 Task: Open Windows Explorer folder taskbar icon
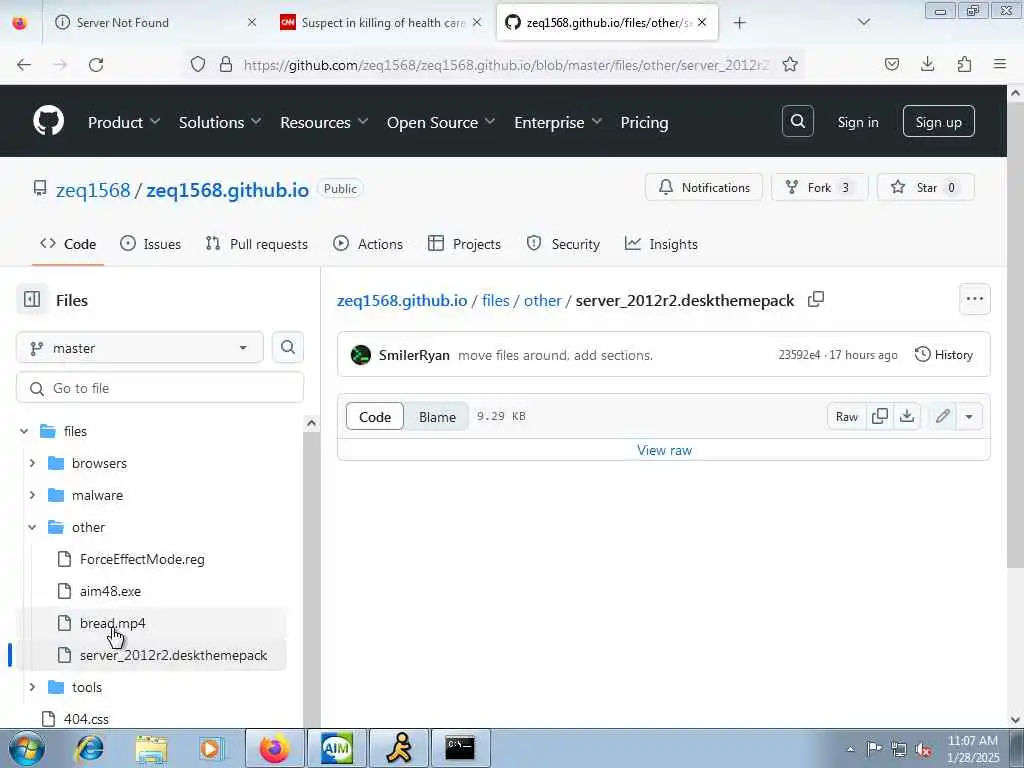coord(152,748)
